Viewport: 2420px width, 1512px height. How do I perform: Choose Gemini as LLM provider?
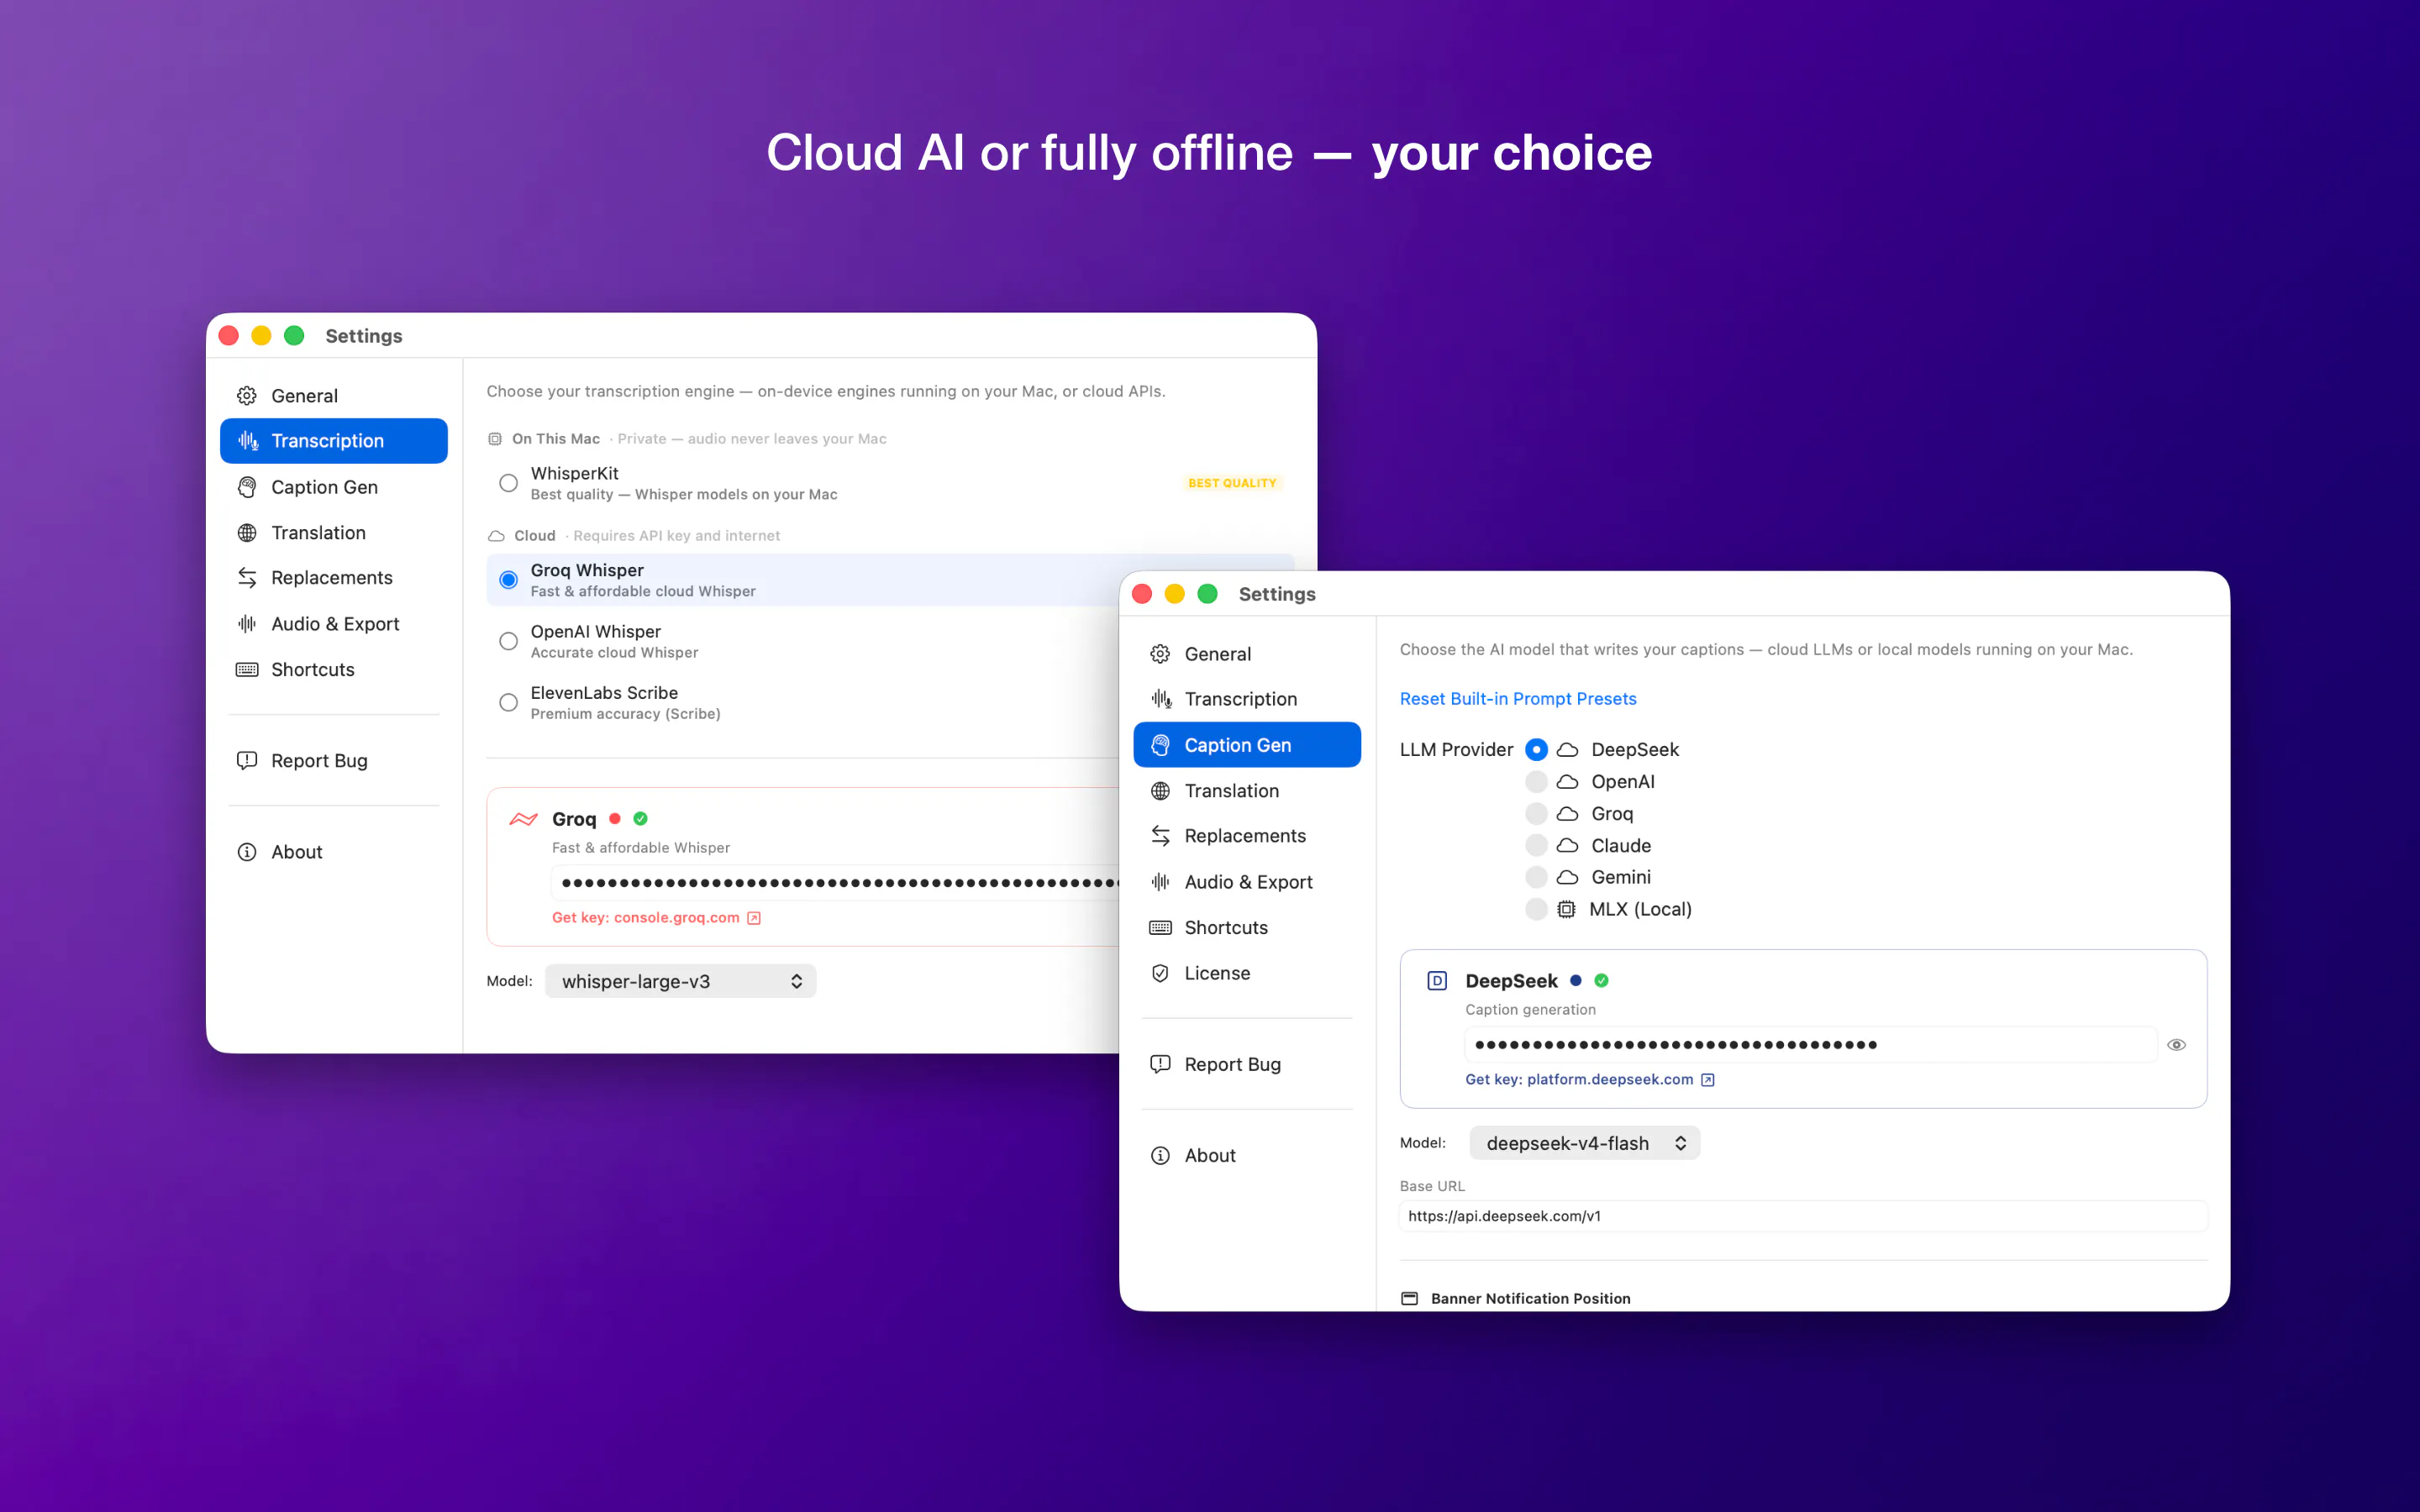click(x=1536, y=877)
